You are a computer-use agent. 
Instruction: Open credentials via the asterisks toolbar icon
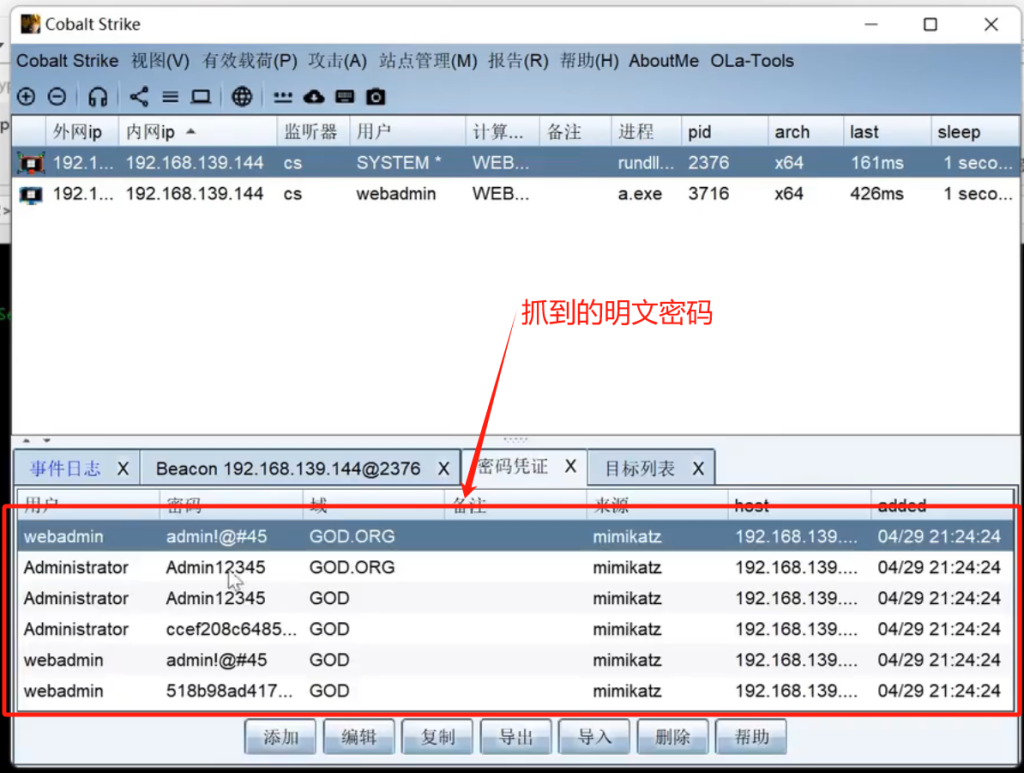click(282, 97)
